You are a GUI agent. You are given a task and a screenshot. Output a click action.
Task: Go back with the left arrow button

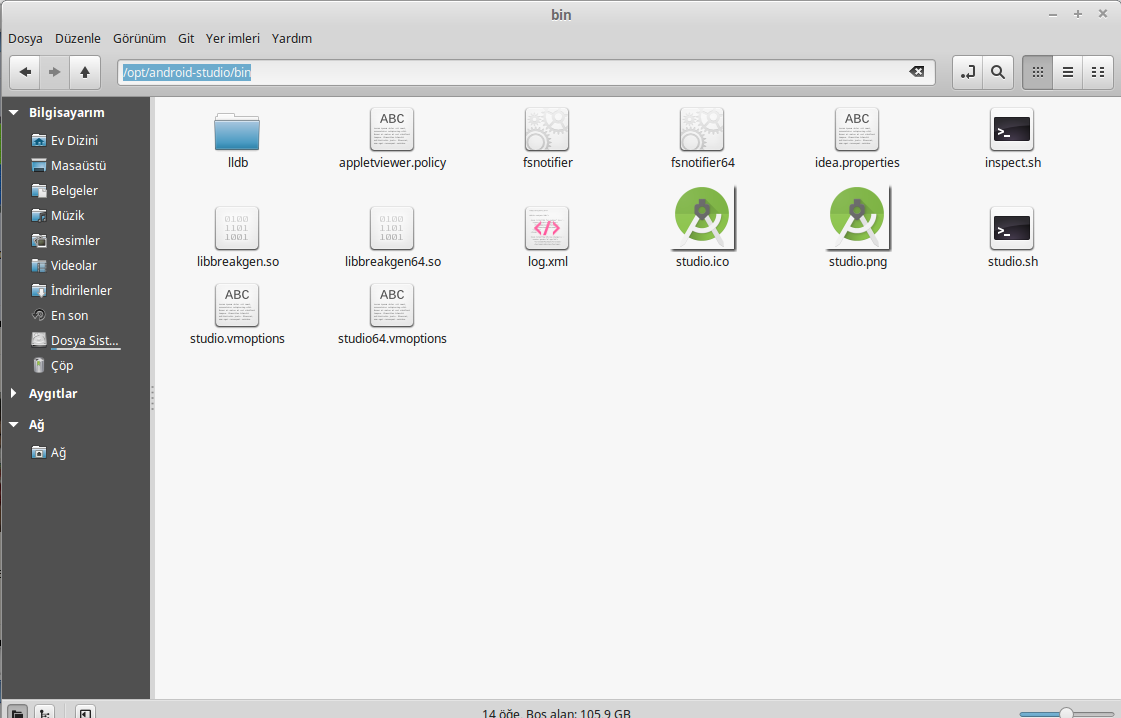25,72
